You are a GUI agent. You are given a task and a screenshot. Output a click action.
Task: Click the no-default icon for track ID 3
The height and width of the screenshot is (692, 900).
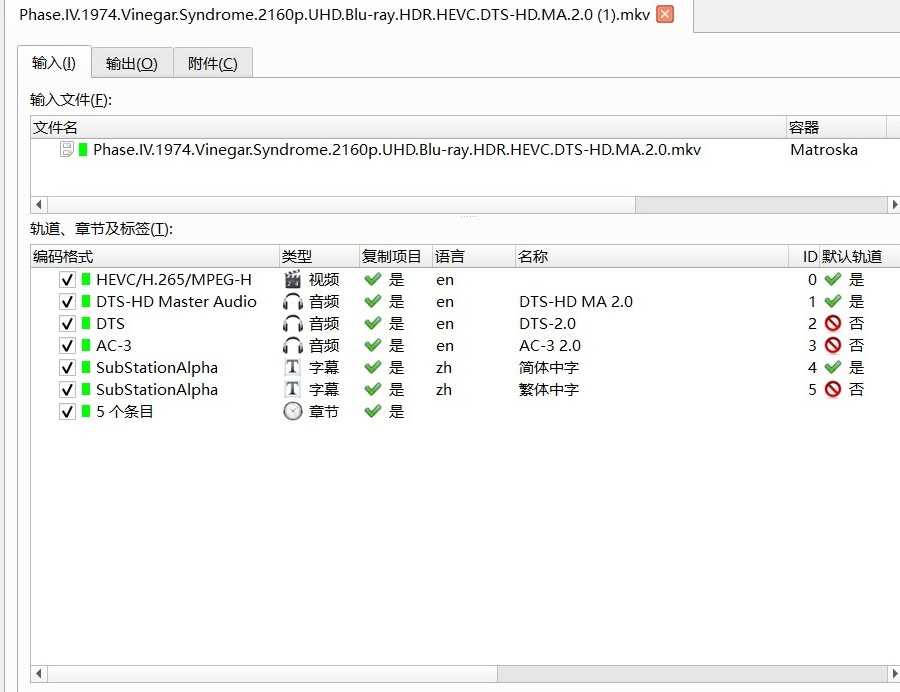point(833,345)
